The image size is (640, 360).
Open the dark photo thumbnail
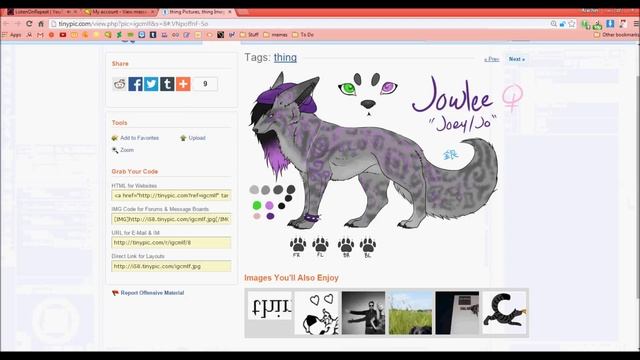pyautogui.click(x=457, y=313)
